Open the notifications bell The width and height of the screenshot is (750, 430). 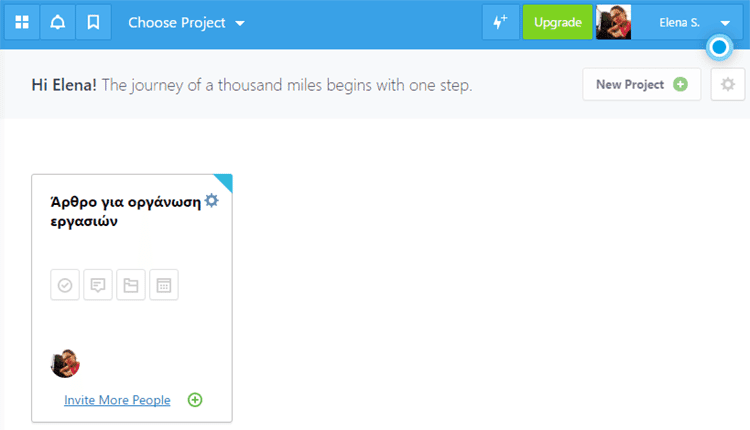(58, 22)
